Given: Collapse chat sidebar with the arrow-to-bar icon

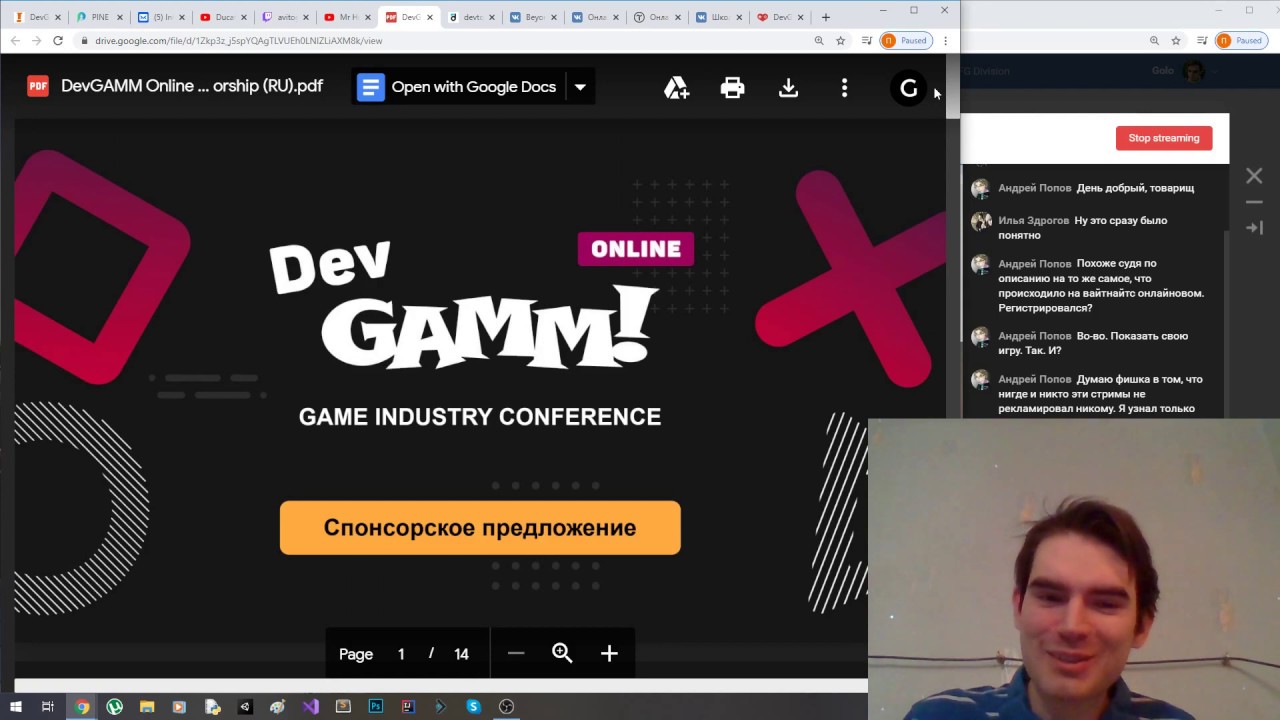Looking at the screenshot, I should coord(1254,228).
